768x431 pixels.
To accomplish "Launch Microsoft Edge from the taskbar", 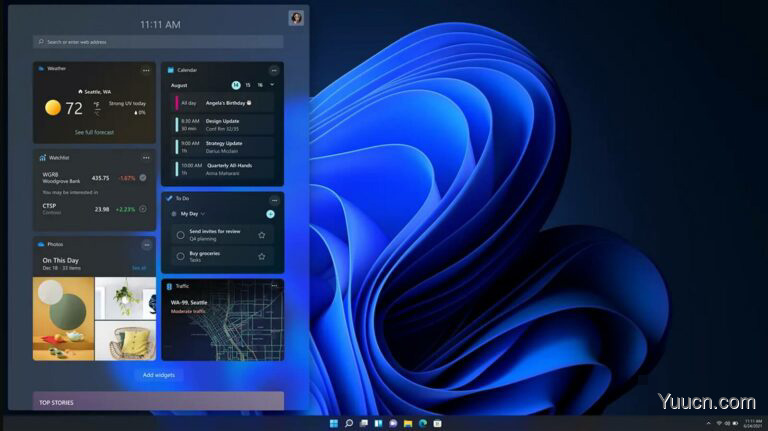I will [423, 423].
